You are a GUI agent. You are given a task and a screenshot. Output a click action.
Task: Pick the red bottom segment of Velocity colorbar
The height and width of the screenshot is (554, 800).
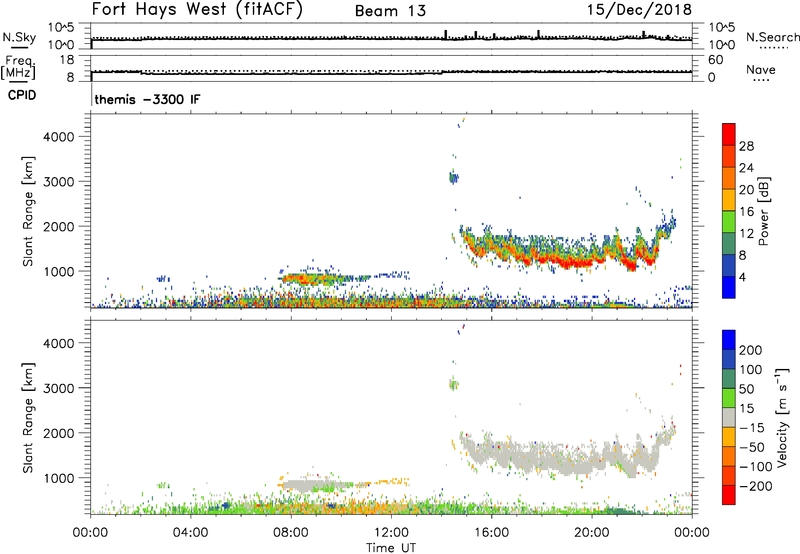(729, 495)
